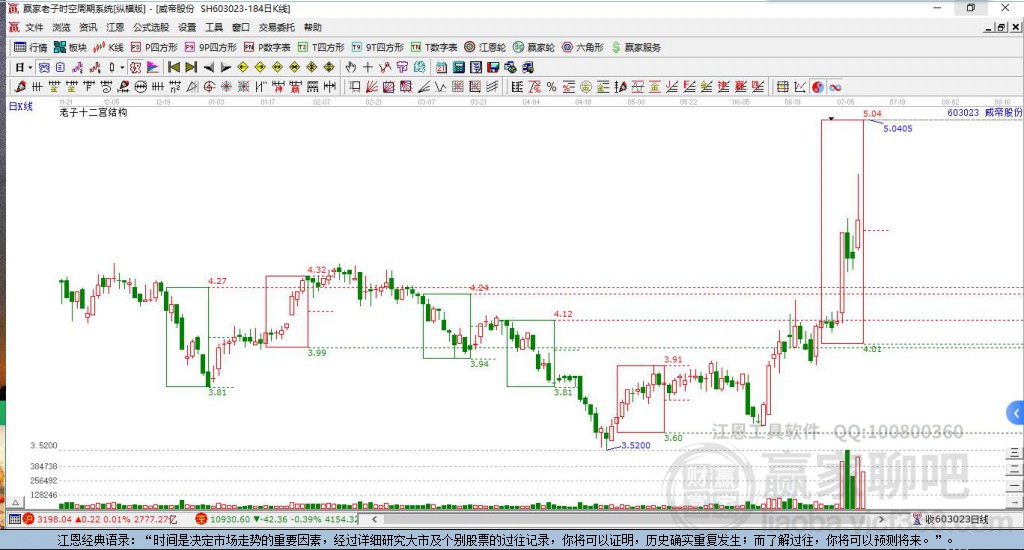Click the percent sign tool icon
This screenshot has height=550, width=1024.
(551, 87)
